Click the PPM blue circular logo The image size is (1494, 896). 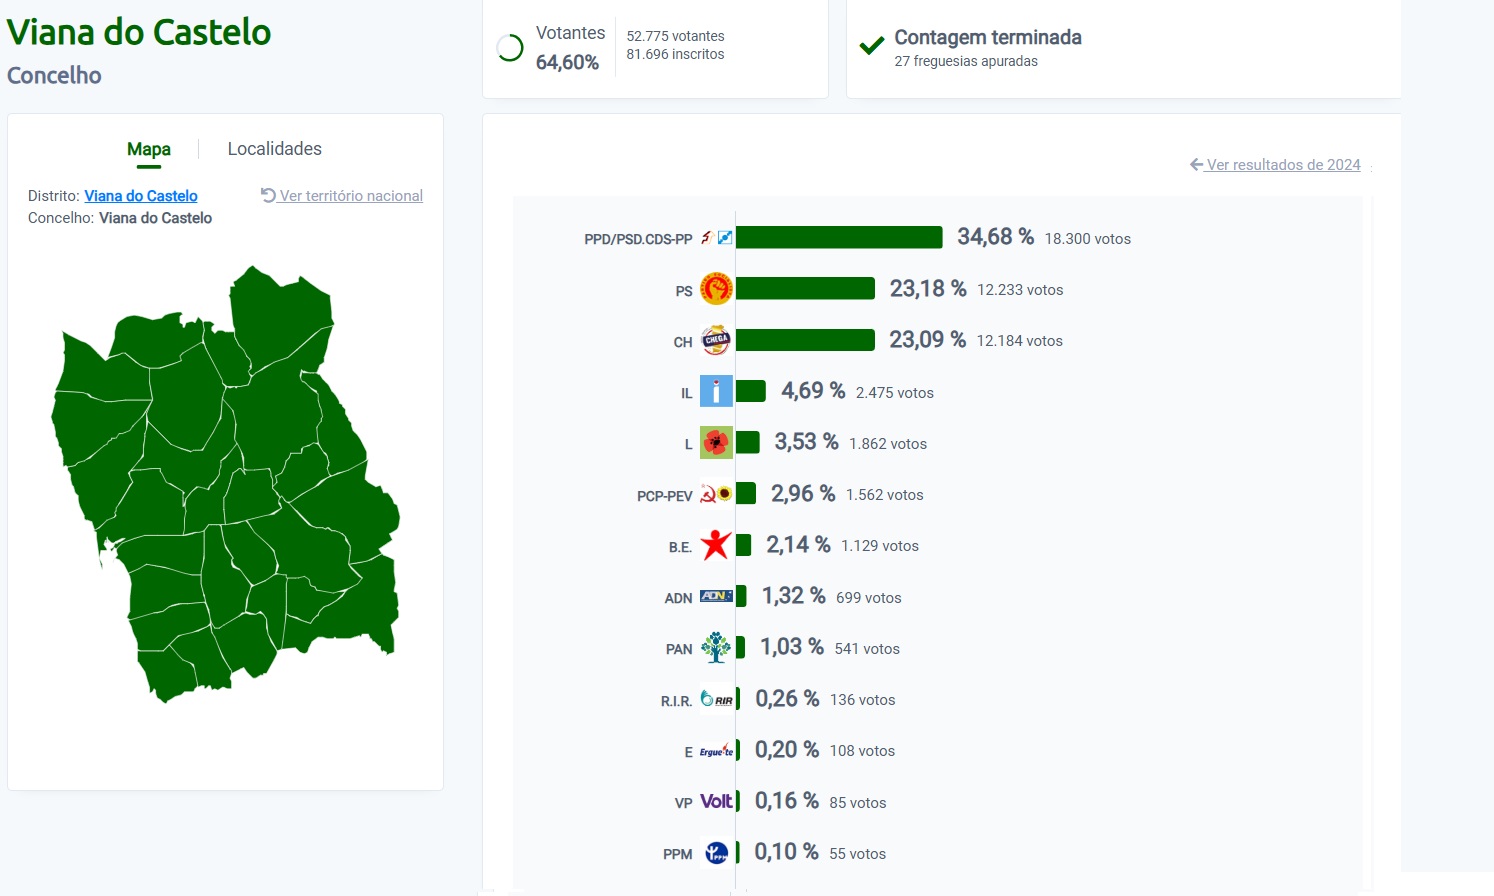tap(716, 853)
